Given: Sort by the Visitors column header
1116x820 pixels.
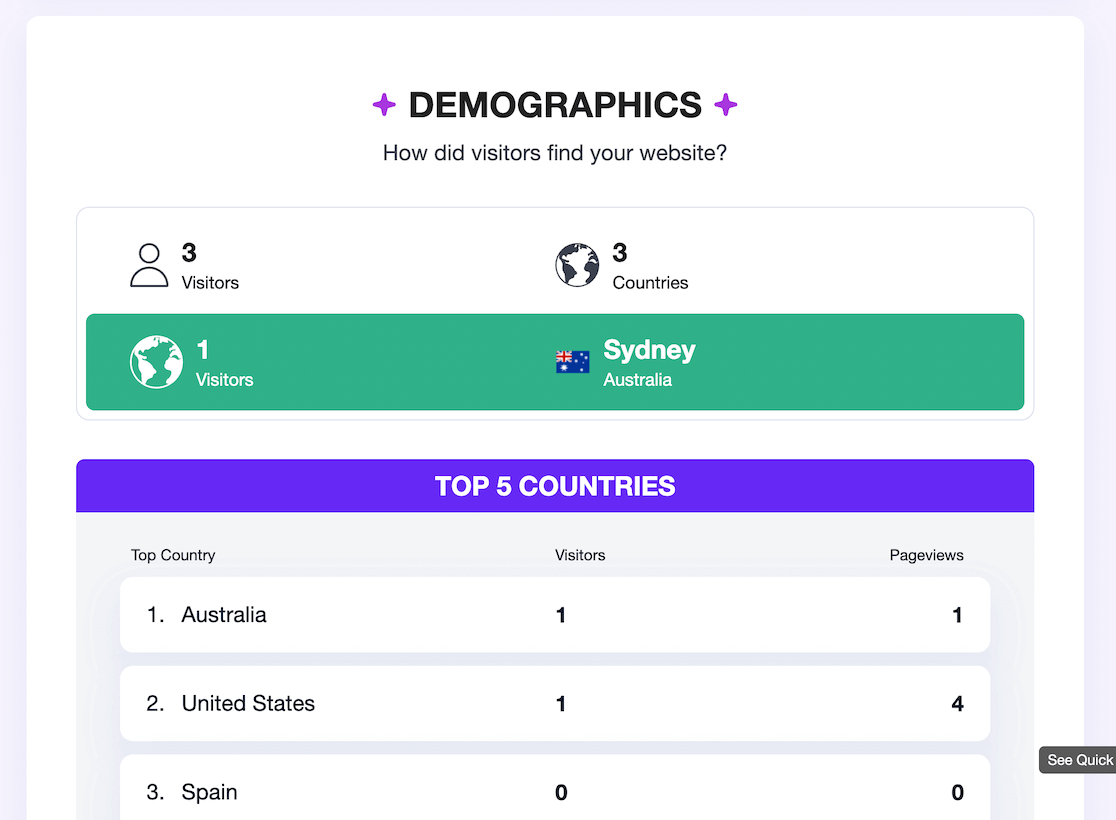Looking at the screenshot, I should coord(580,555).
